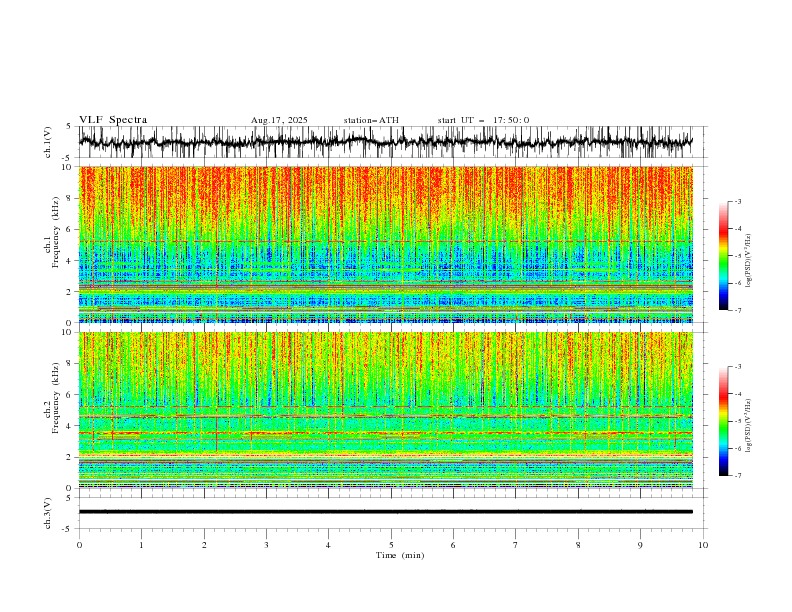Click the '-3' label on upper colorbar

point(737,201)
